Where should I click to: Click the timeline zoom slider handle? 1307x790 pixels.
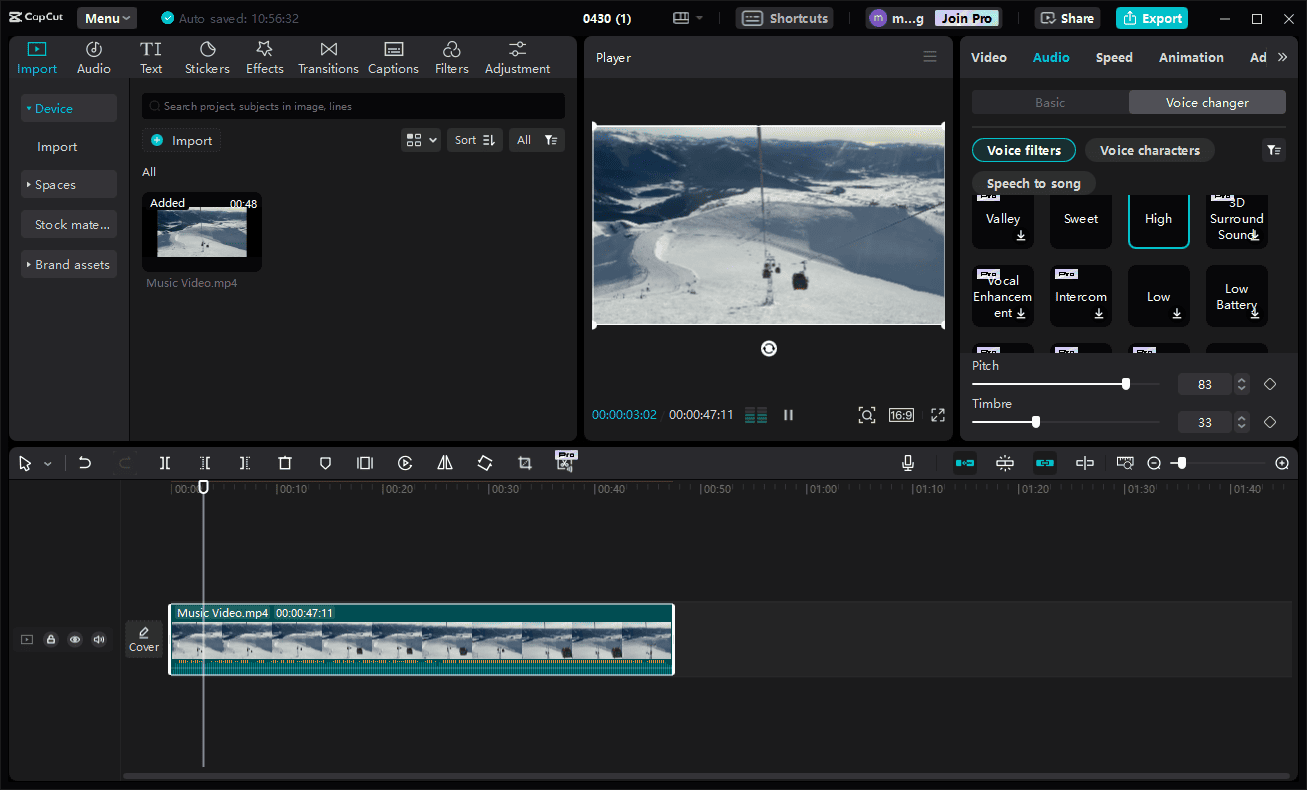[1181, 463]
